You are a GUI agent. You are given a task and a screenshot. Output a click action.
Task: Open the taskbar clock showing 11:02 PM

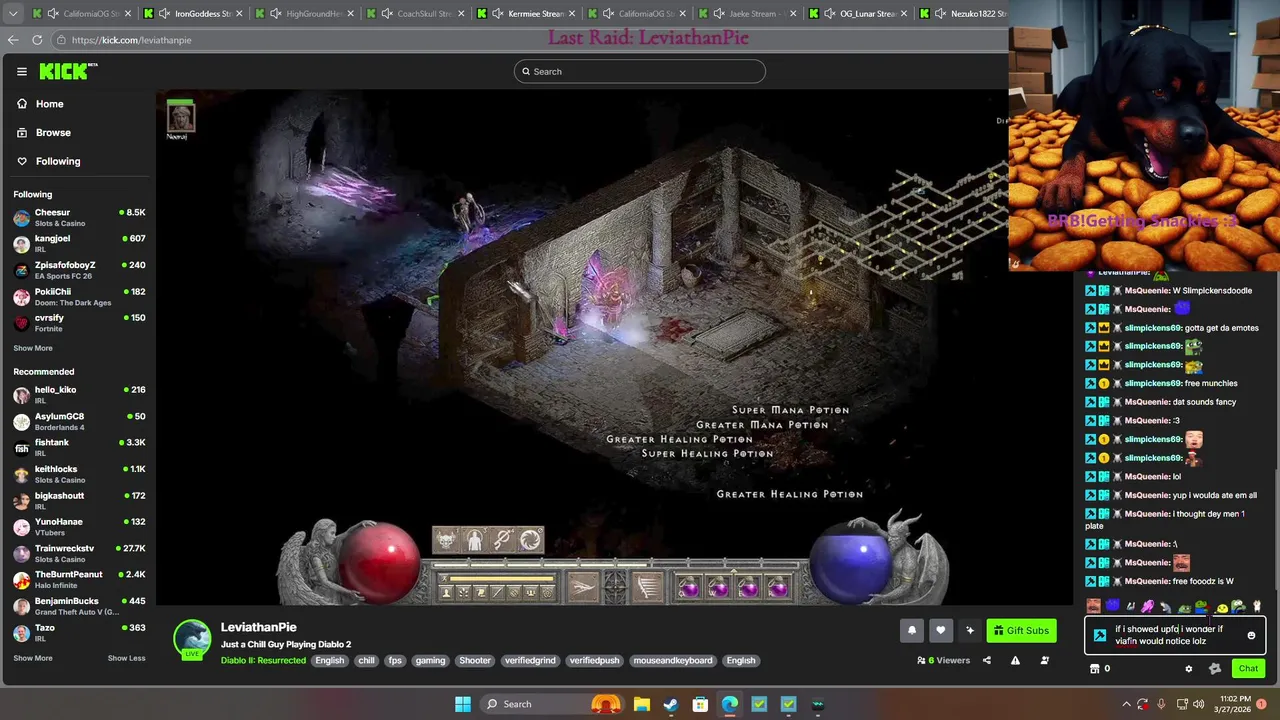pyautogui.click(x=1236, y=704)
